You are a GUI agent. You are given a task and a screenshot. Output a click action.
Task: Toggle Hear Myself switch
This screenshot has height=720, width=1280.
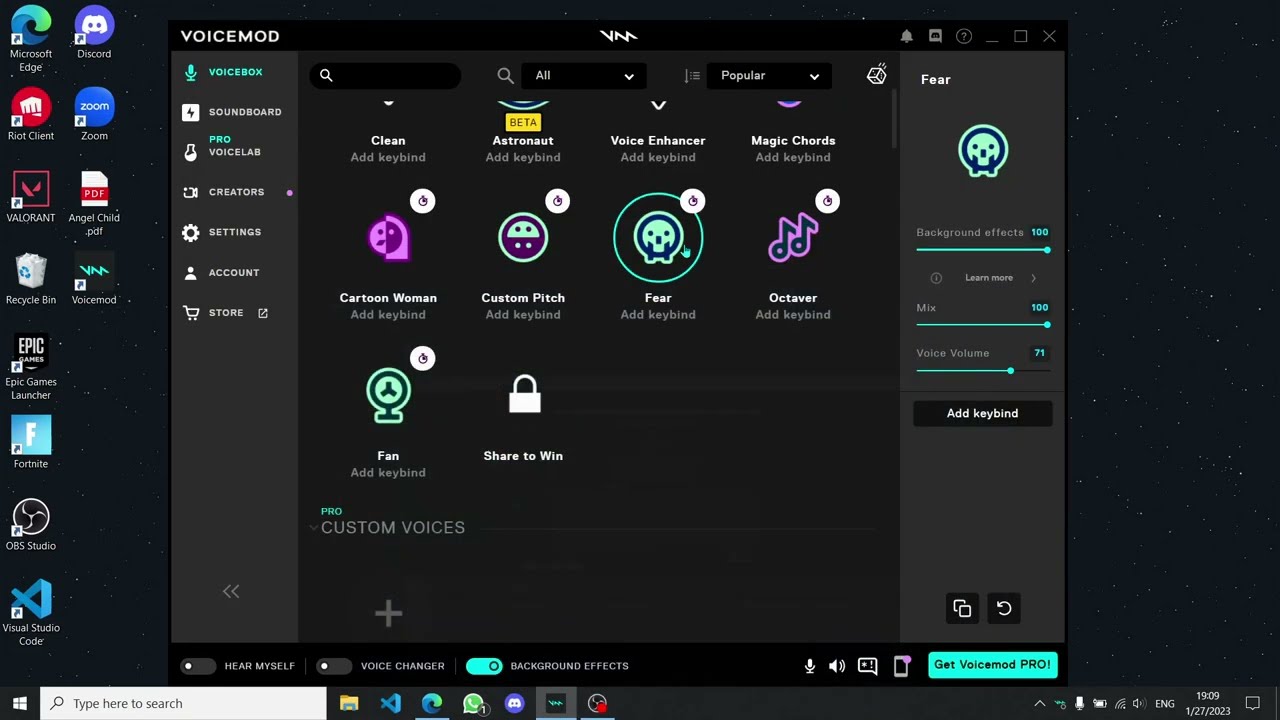tap(198, 666)
